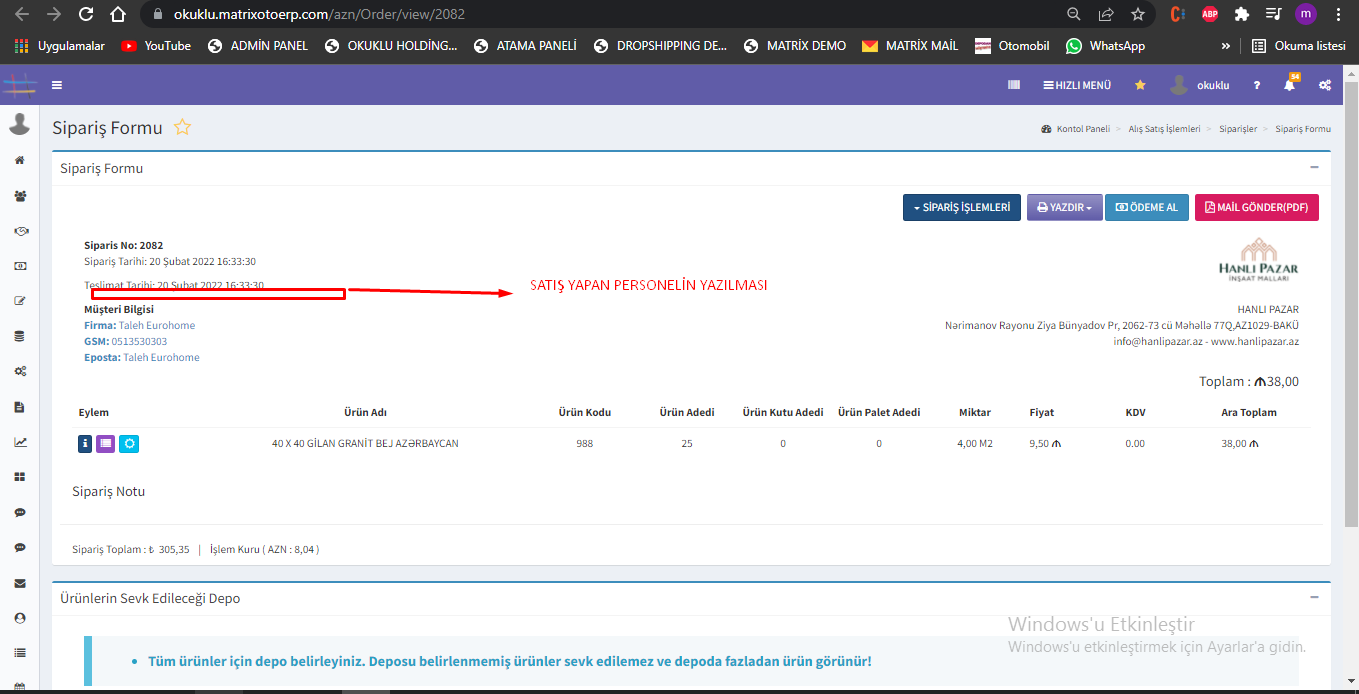Click the barcode icon in top bar
The height and width of the screenshot is (694, 1359).
[1014, 85]
